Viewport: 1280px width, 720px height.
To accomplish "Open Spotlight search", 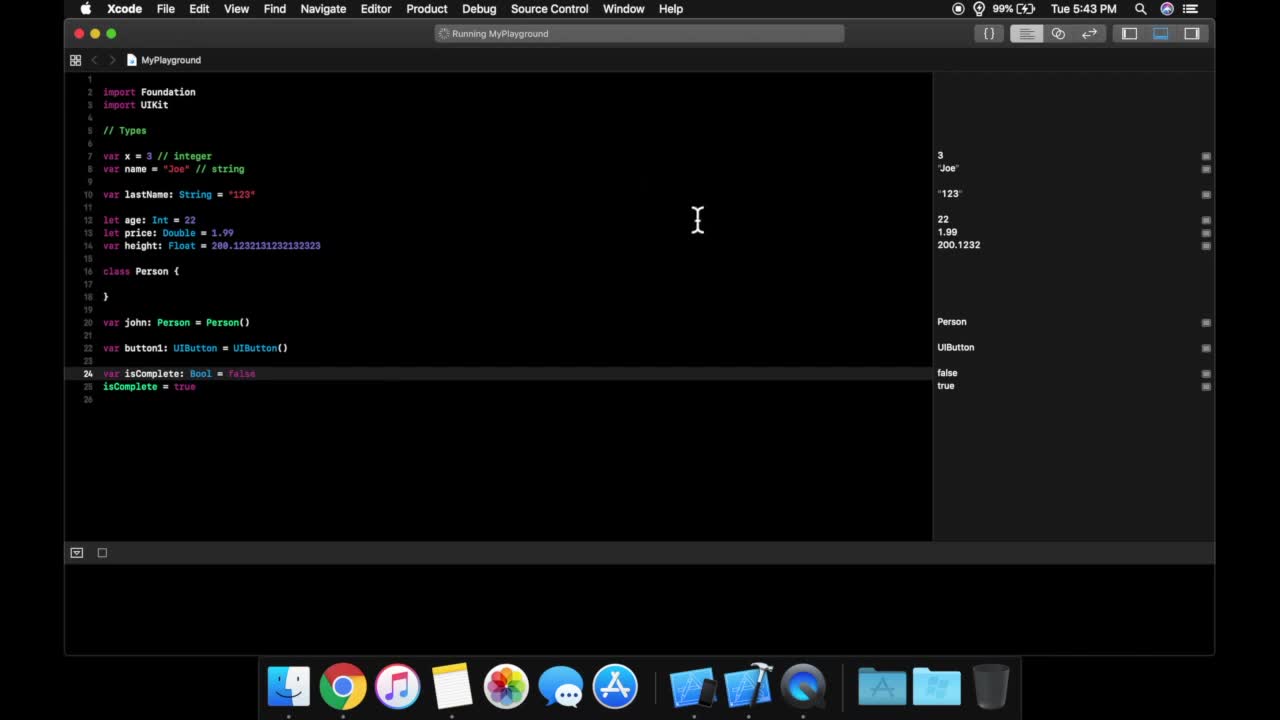I will coord(1140,9).
